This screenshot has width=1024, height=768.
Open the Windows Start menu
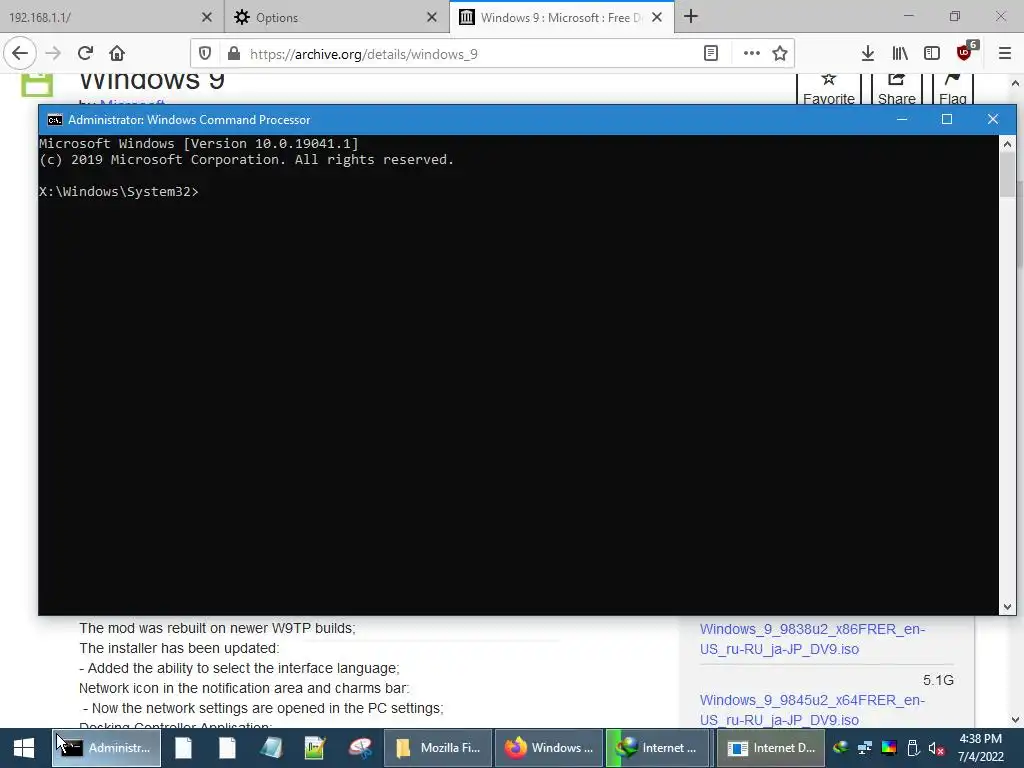[x=24, y=748]
